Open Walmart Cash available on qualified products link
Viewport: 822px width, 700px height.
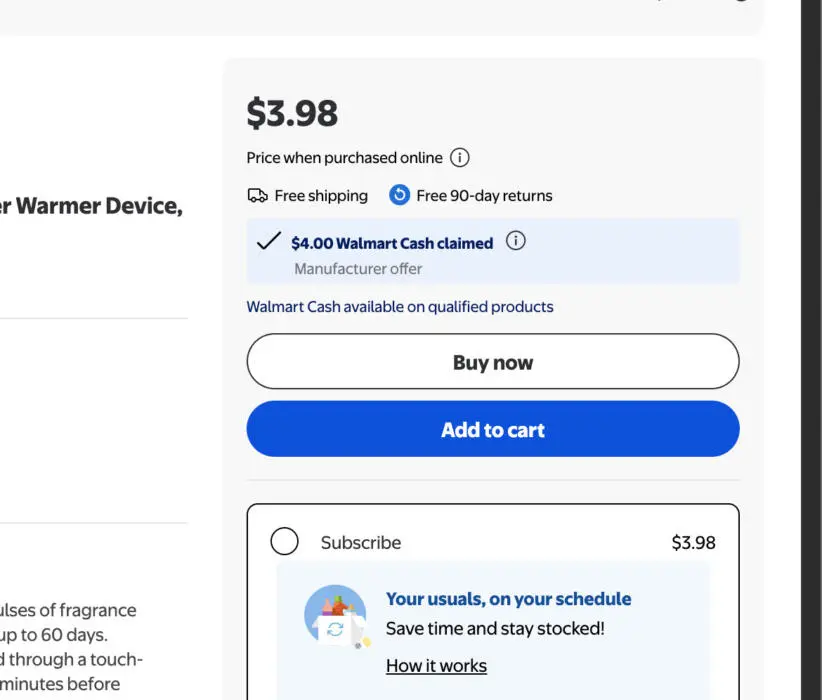tap(400, 307)
